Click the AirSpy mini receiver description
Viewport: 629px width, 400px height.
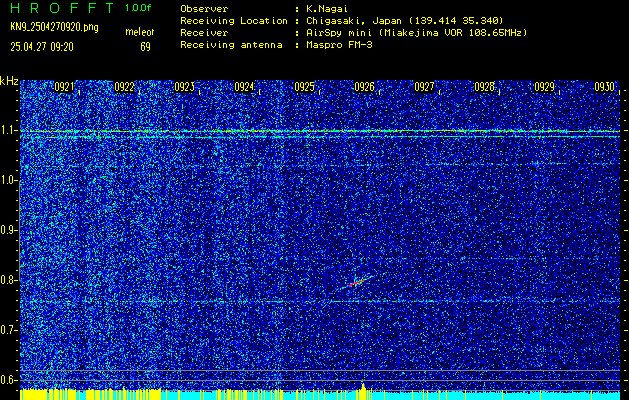click(x=416, y=33)
